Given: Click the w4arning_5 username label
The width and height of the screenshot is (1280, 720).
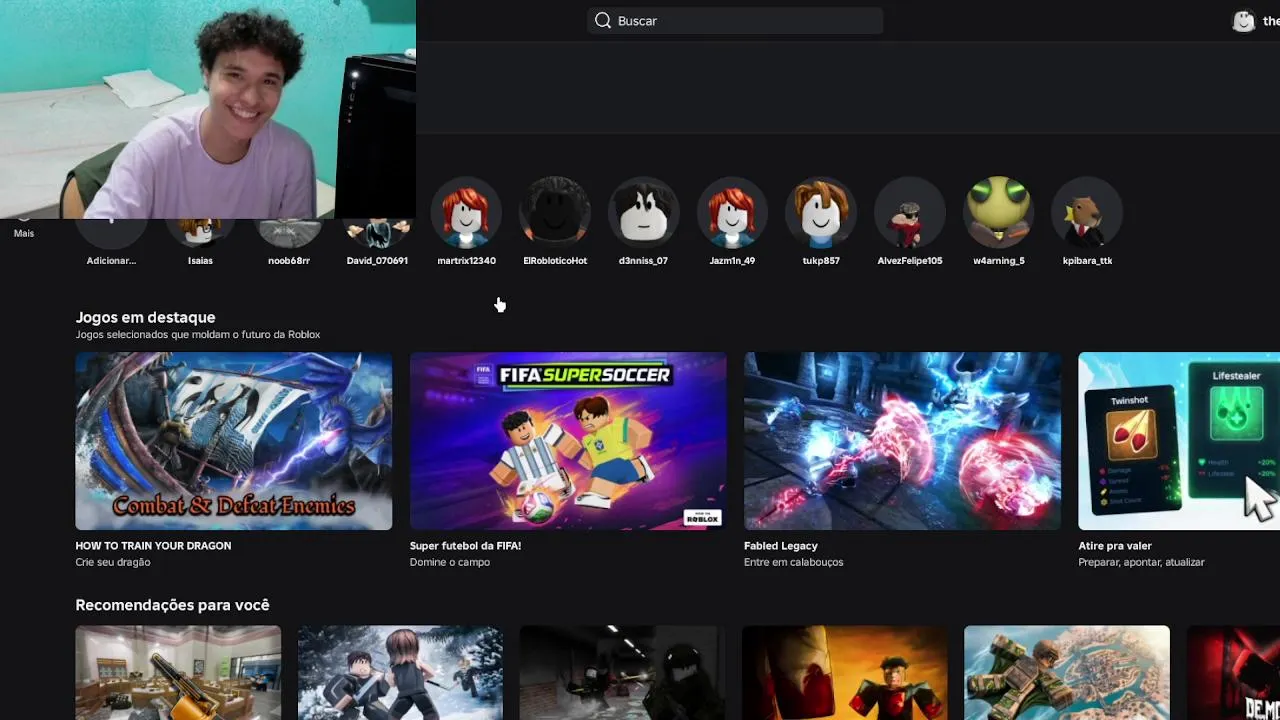Looking at the screenshot, I should [x=999, y=261].
